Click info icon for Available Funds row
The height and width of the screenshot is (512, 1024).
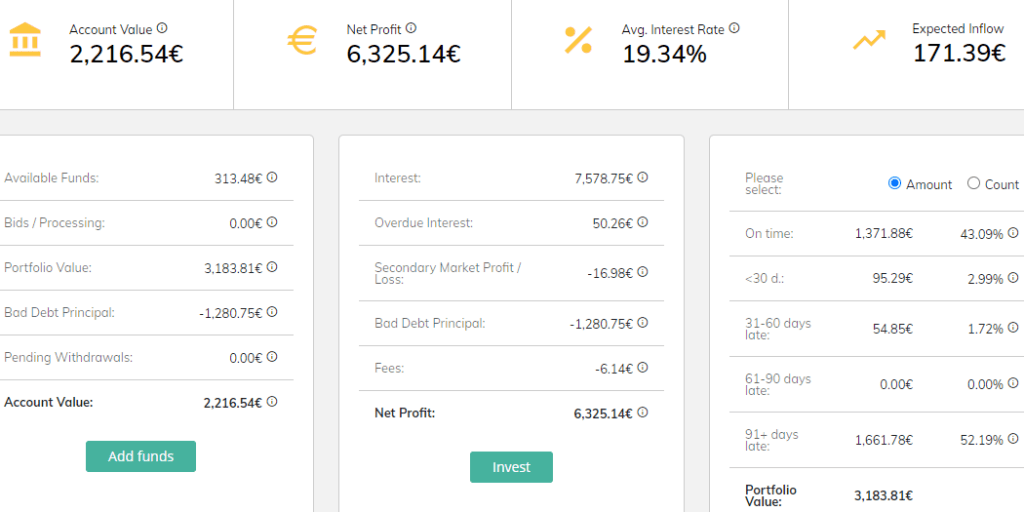(x=272, y=178)
